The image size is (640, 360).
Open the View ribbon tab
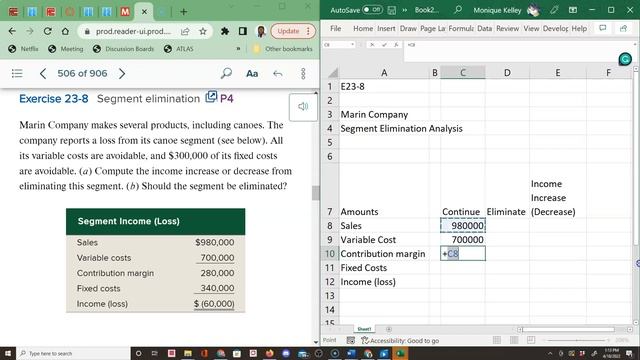(x=531, y=29)
